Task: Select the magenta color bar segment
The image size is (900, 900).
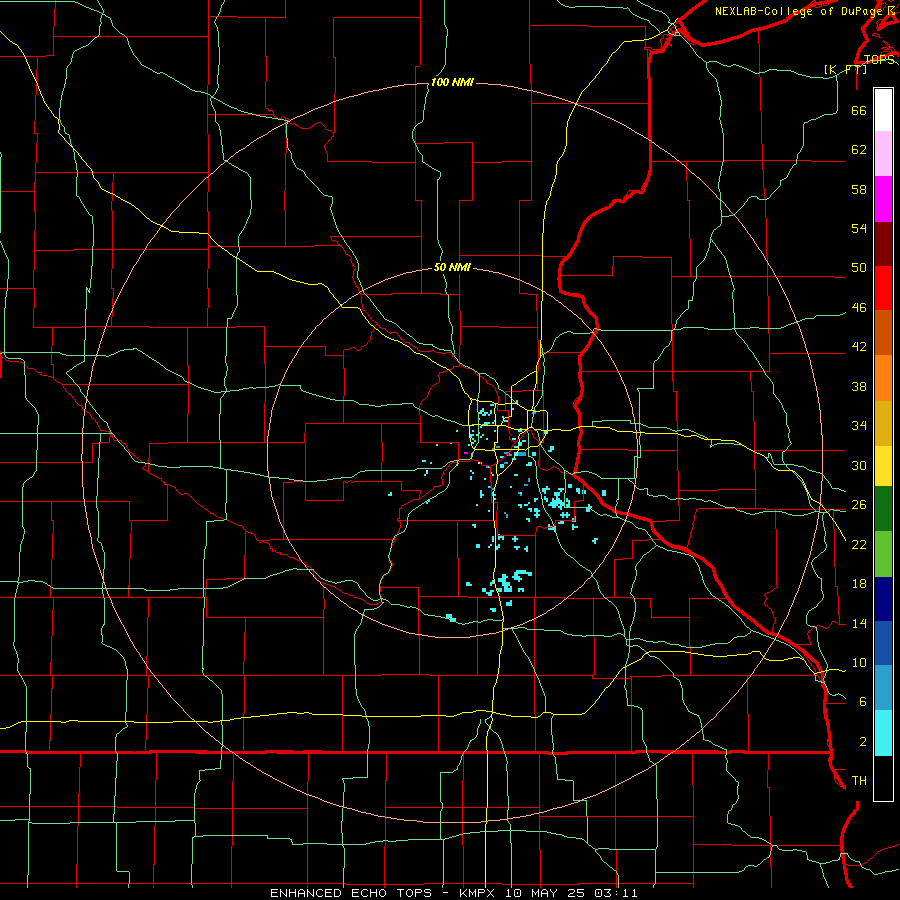Action: 883,199
